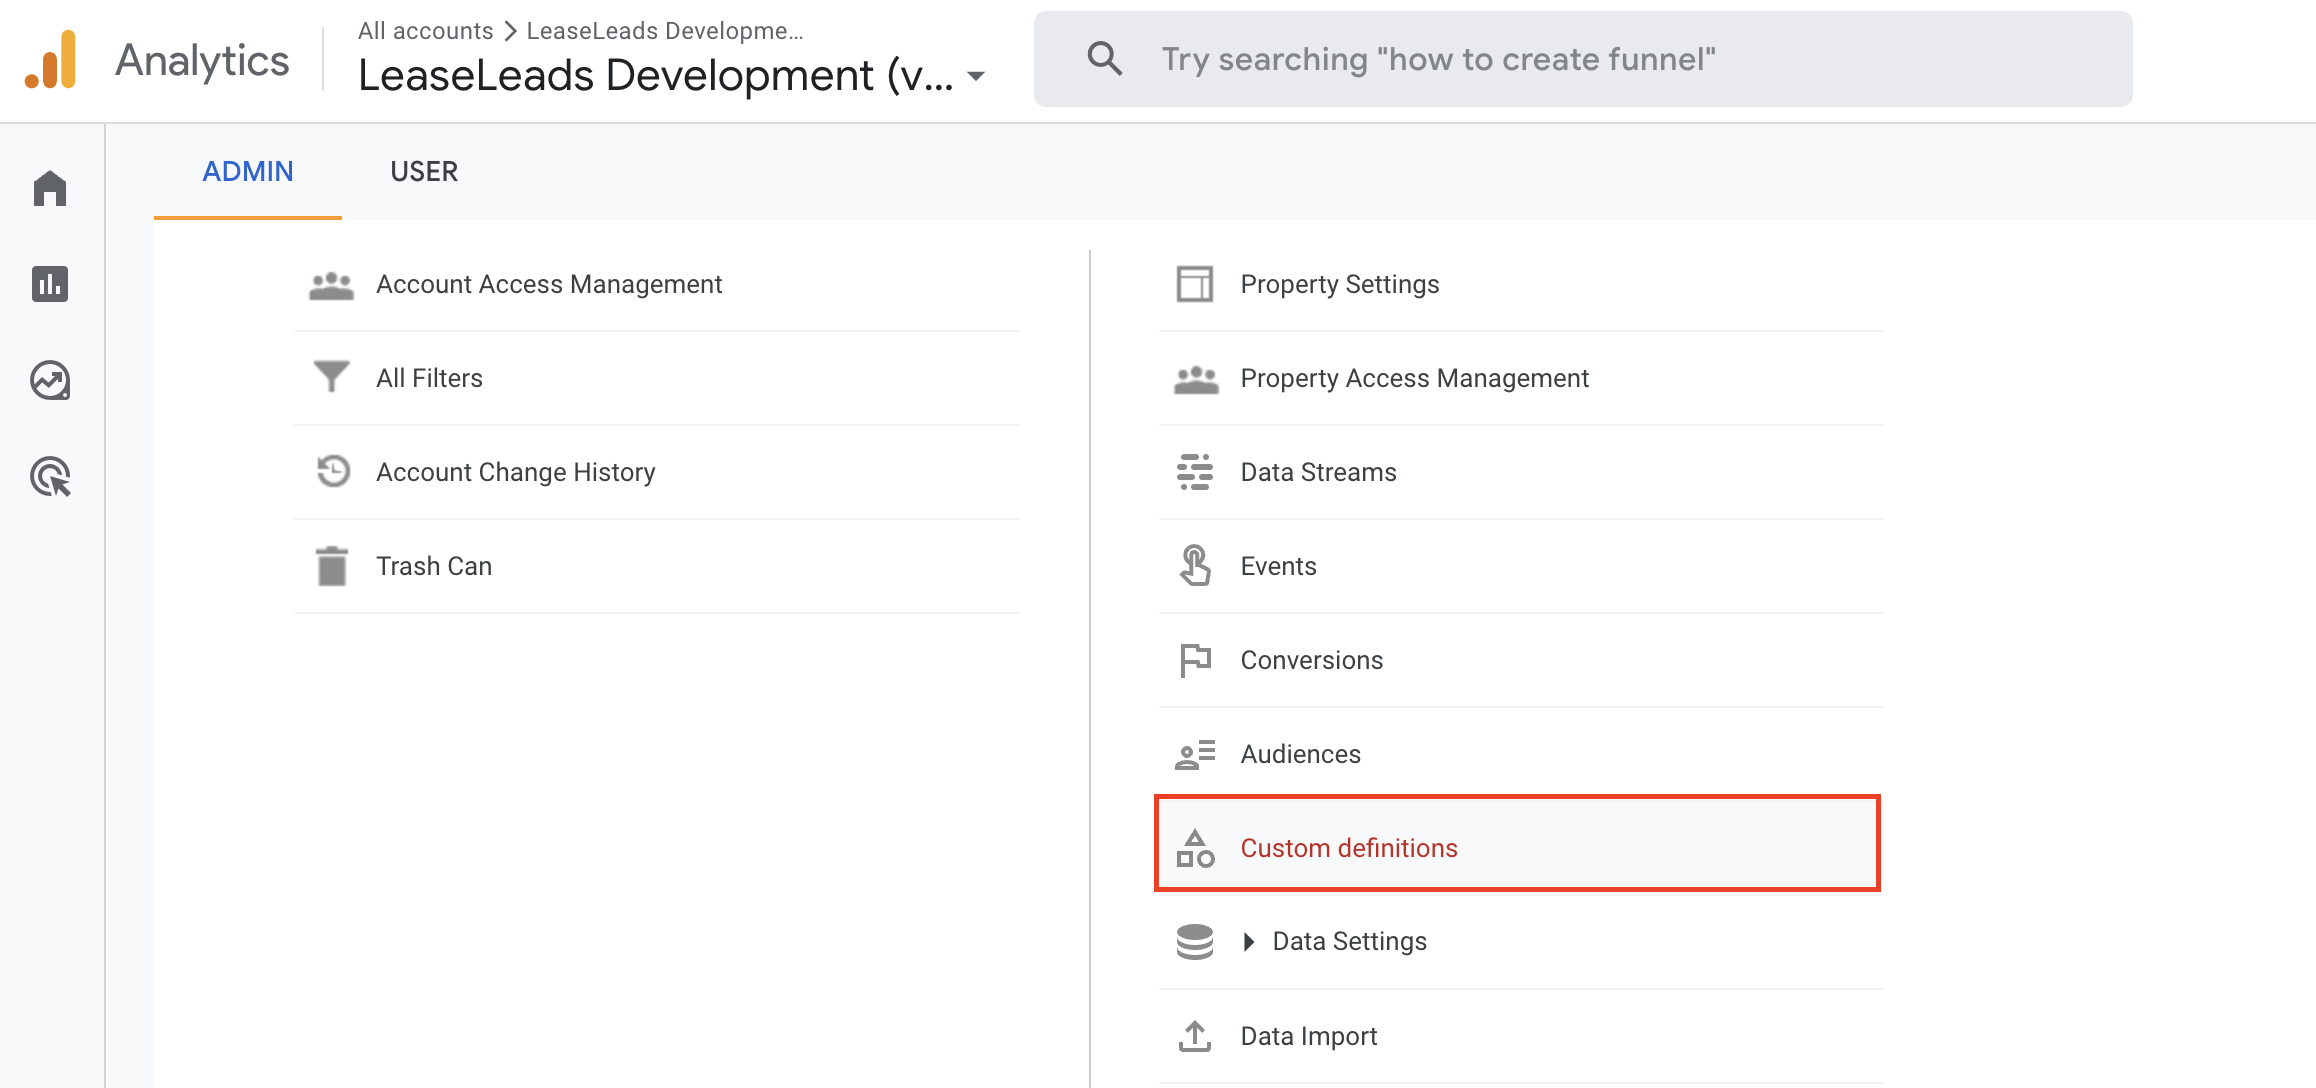The height and width of the screenshot is (1088, 2316).
Task: Click the Analytics product name text
Action: tap(202, 61)
